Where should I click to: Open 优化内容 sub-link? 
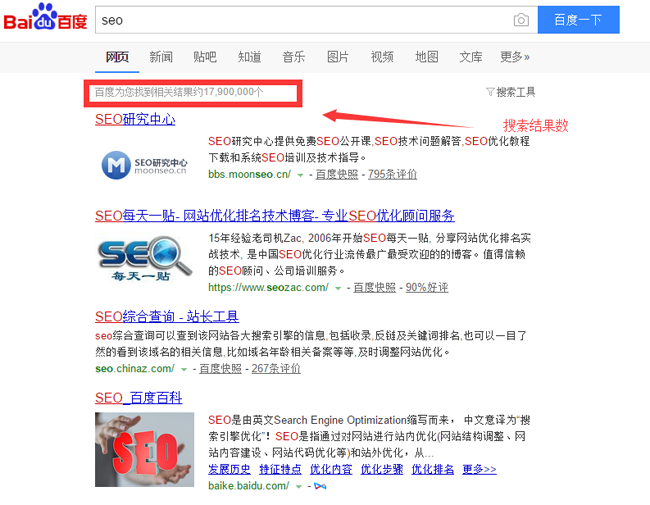(331, 469)
